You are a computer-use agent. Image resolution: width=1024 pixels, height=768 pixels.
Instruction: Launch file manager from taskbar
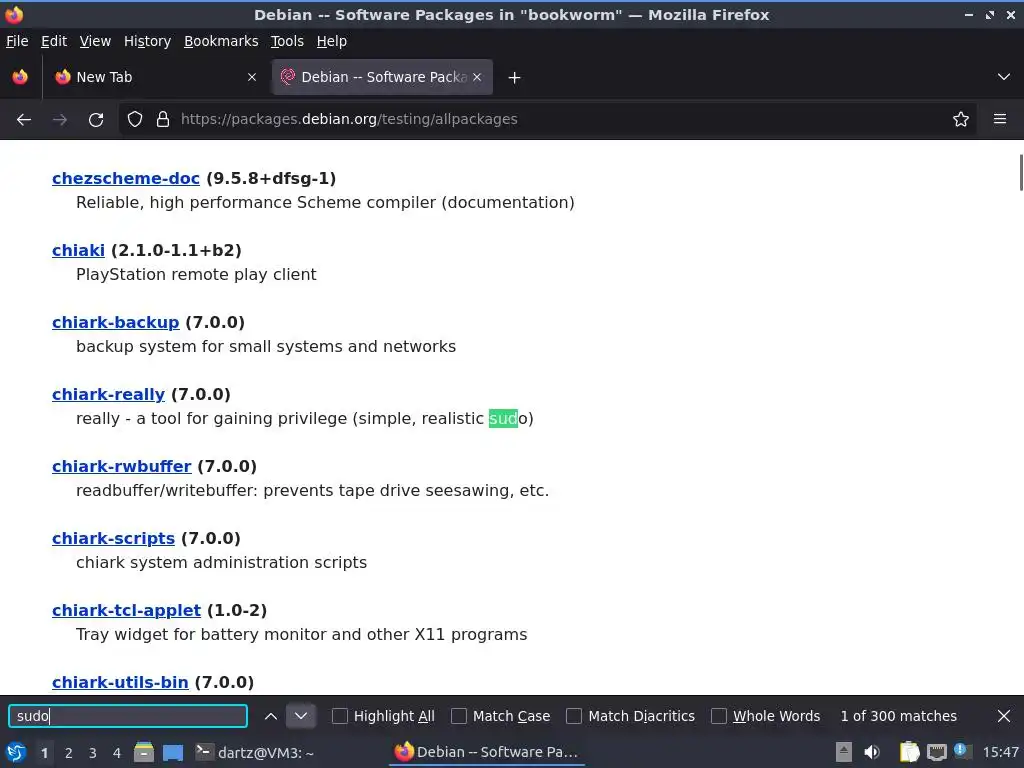coord(144,752)
